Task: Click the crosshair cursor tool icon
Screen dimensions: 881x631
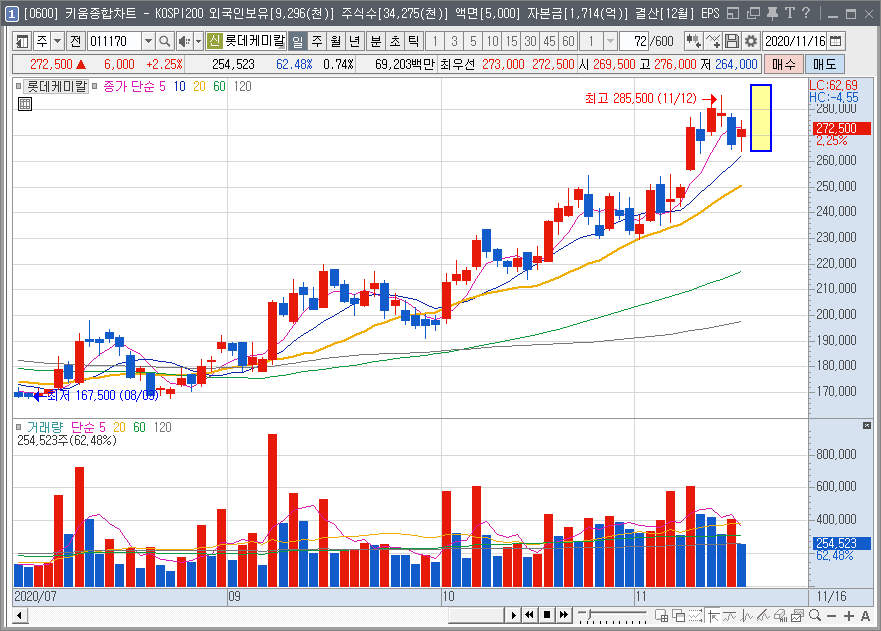Action: [x=714, y=616]
